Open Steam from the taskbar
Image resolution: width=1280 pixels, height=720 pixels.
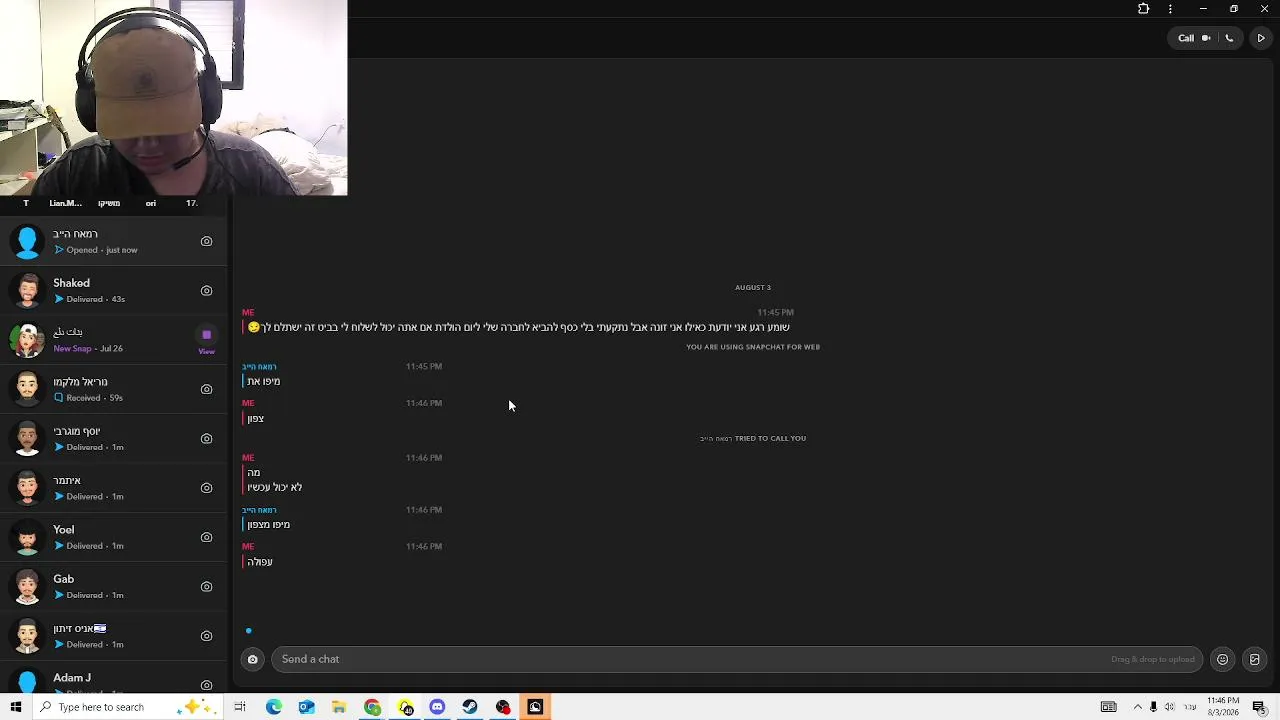(x=470, y=707)
